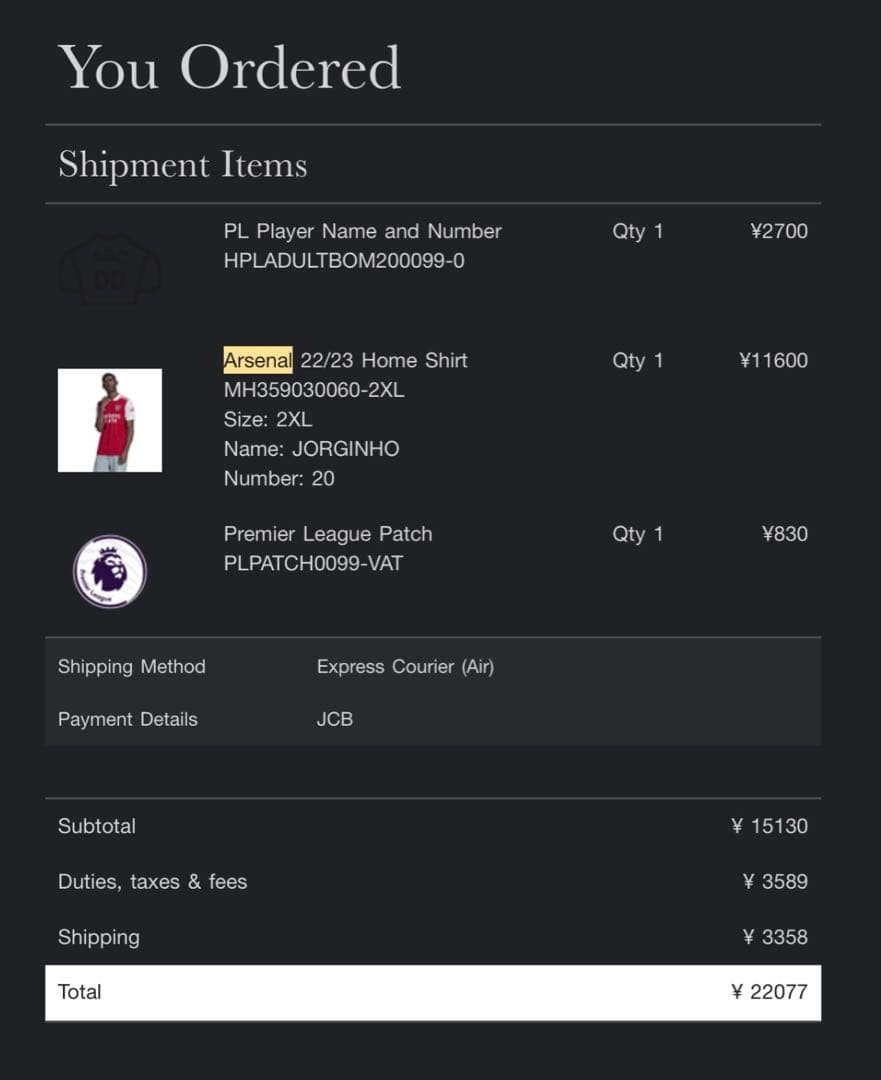
Task: Click the Number: 20 detail
Action: (x=279, y=478)
